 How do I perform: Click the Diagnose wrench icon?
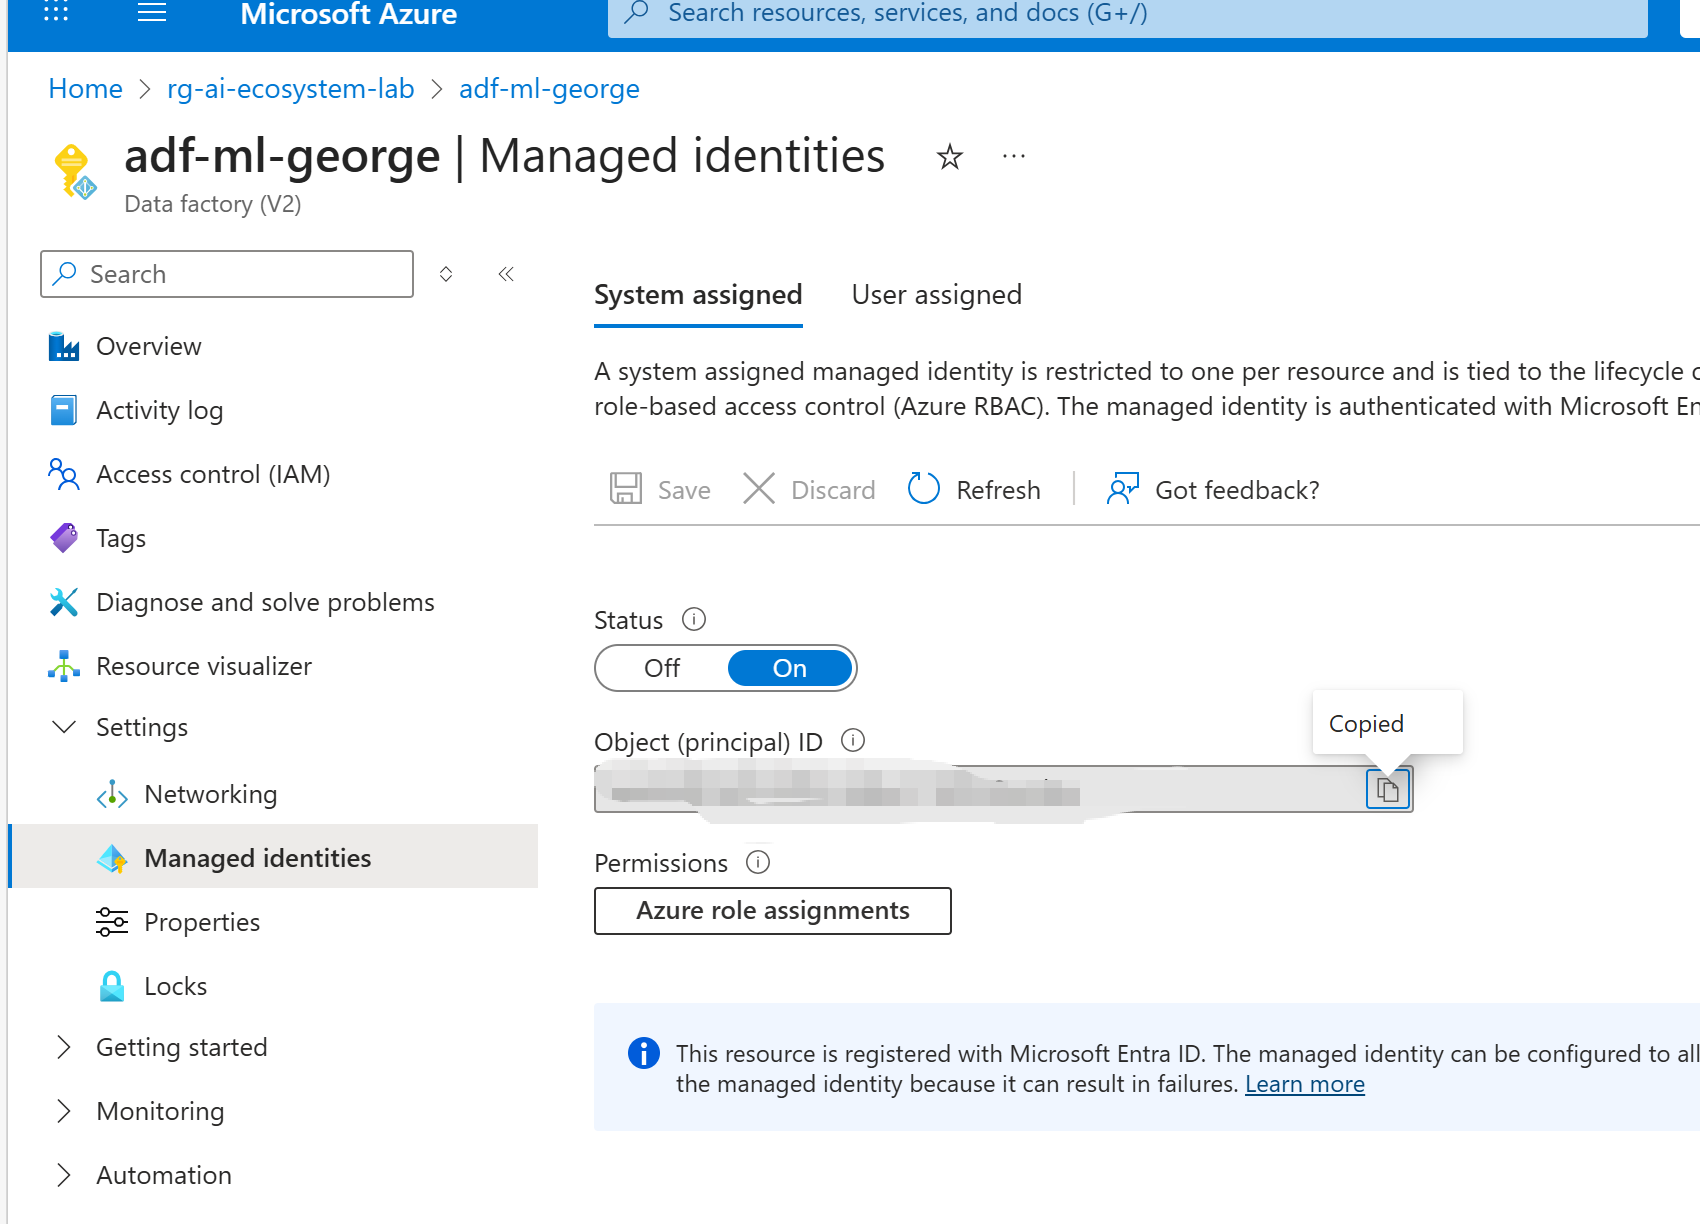[64, 602]
